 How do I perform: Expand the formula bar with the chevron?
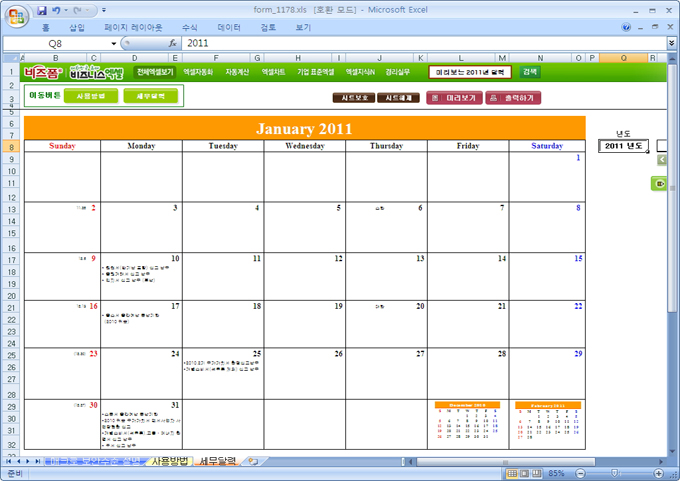point(671,43)
